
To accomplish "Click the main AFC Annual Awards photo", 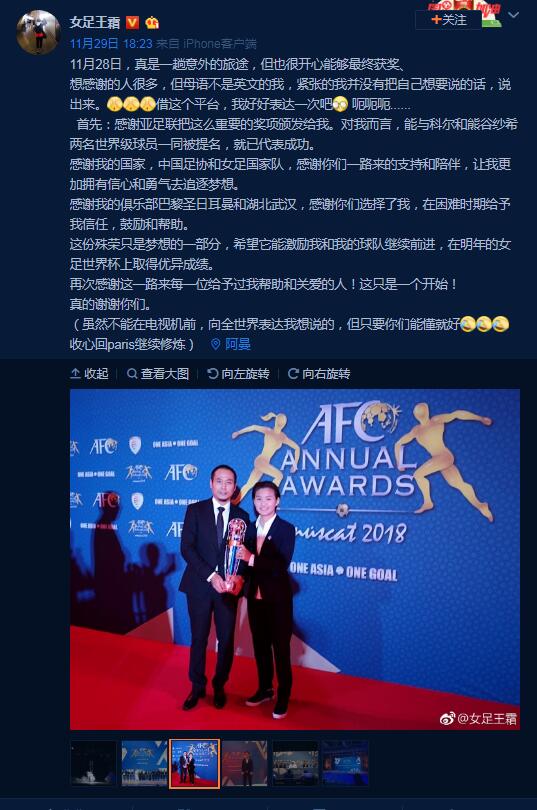I will tap(295, 559).
